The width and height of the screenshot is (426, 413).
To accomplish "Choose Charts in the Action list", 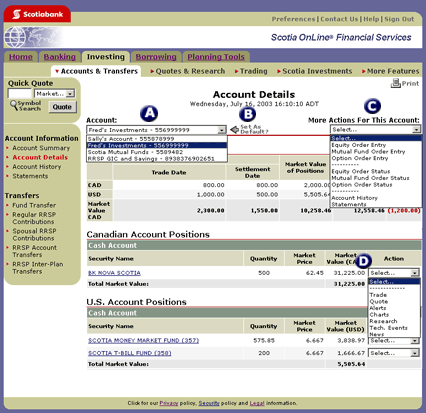I will pos(379,315).
